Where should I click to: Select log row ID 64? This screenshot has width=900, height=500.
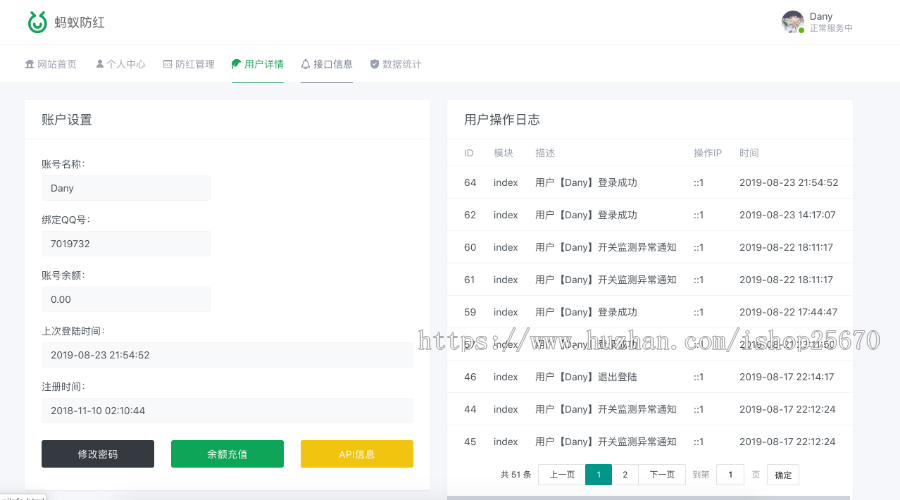(650, 183)
